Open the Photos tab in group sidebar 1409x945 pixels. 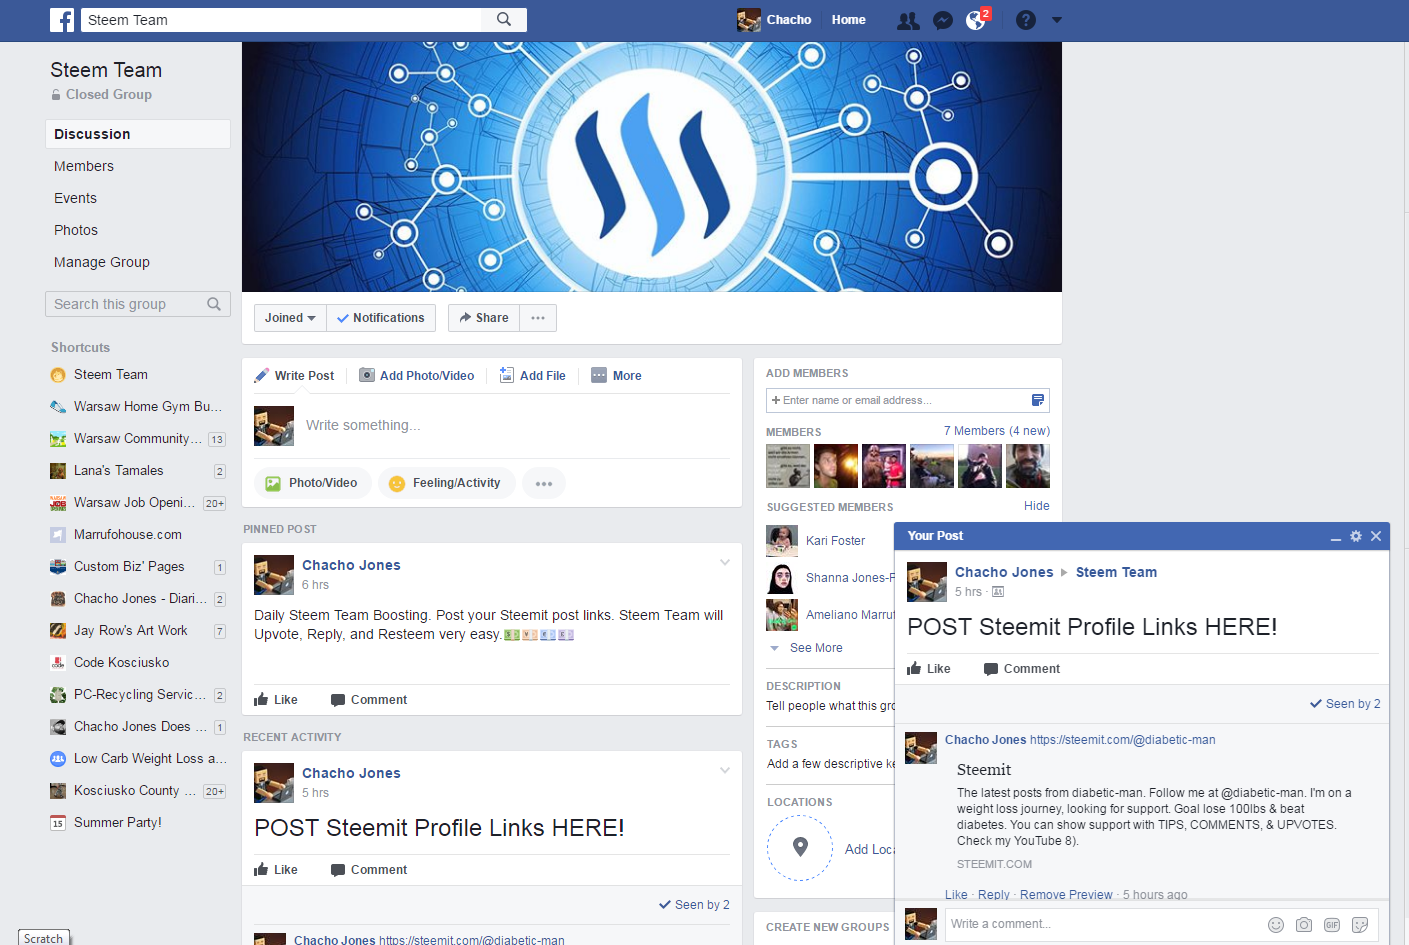[76, 230]
